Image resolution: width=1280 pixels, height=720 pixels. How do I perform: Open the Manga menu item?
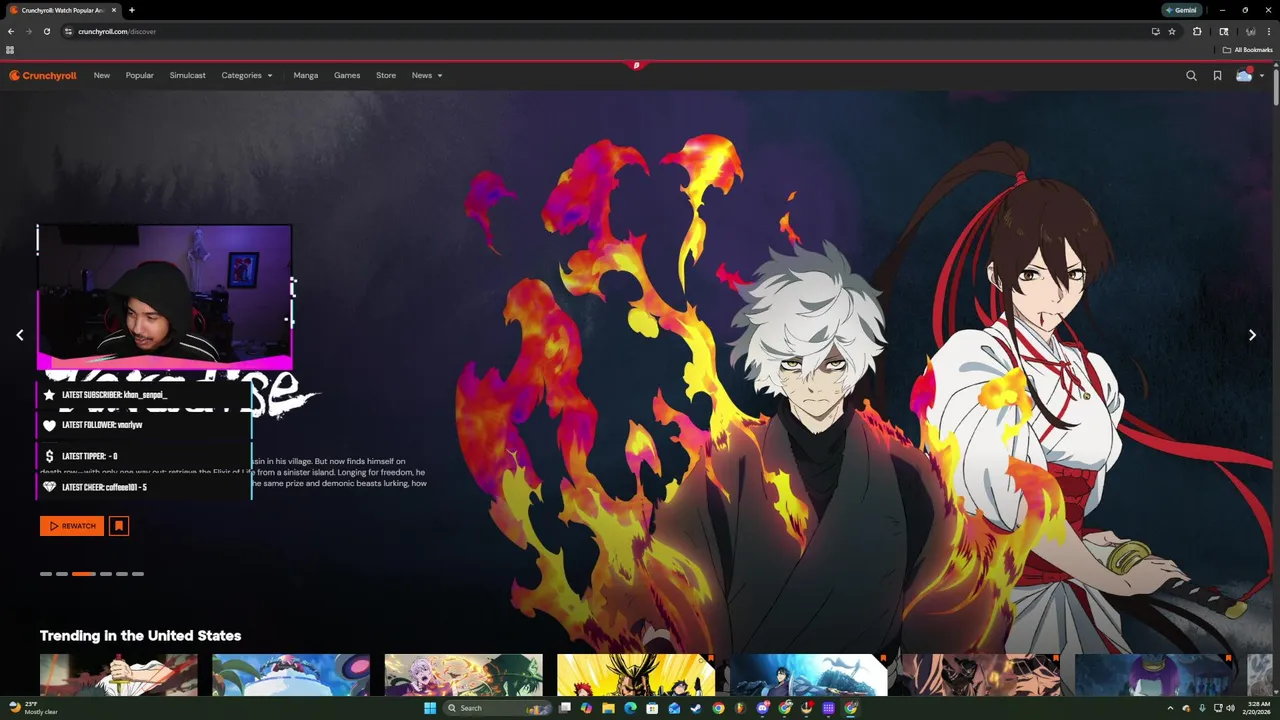pyautogui.click(x=306, y=75)
